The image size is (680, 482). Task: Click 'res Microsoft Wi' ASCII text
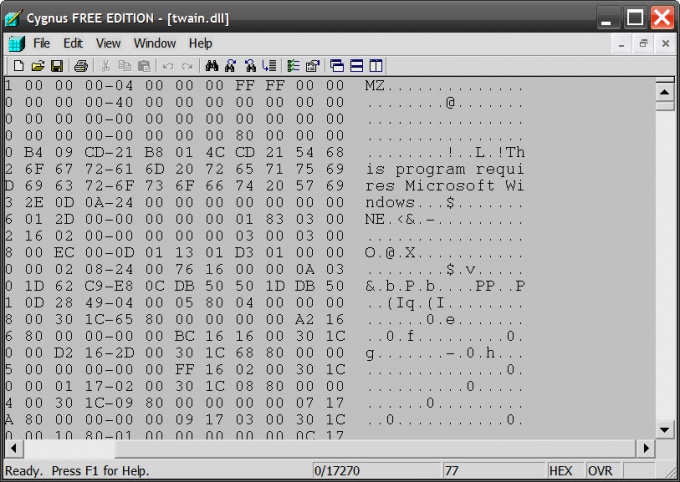click(x=445, y=186)
